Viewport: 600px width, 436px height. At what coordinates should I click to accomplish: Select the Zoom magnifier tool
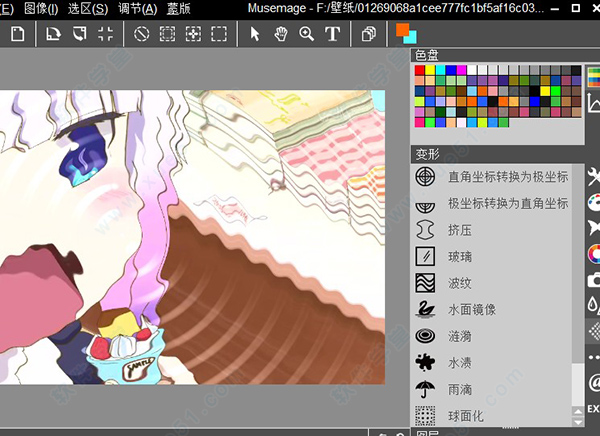tap(306, 34)
